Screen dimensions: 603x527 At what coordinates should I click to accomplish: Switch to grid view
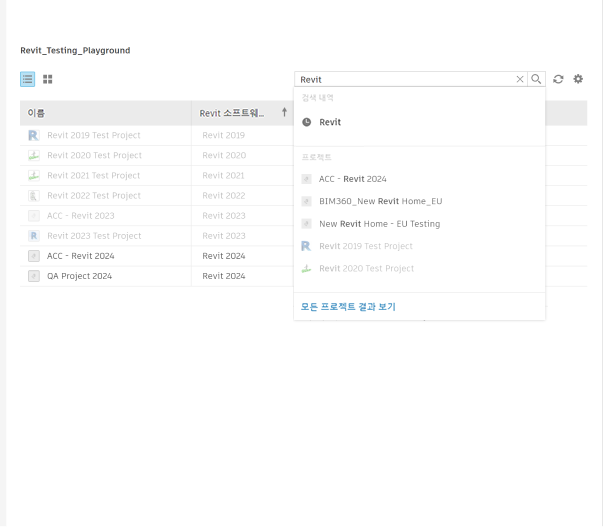click(x=48, y=79)
